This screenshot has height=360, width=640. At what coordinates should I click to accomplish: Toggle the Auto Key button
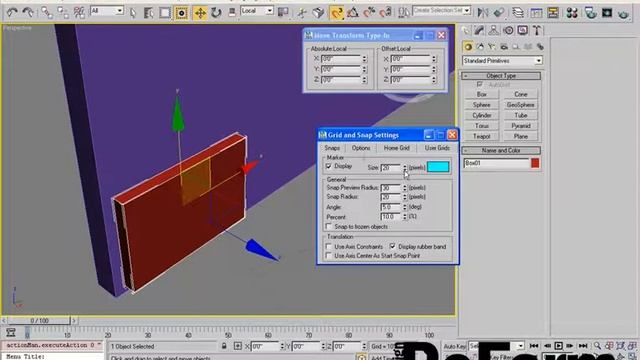(x=454, y=346)
